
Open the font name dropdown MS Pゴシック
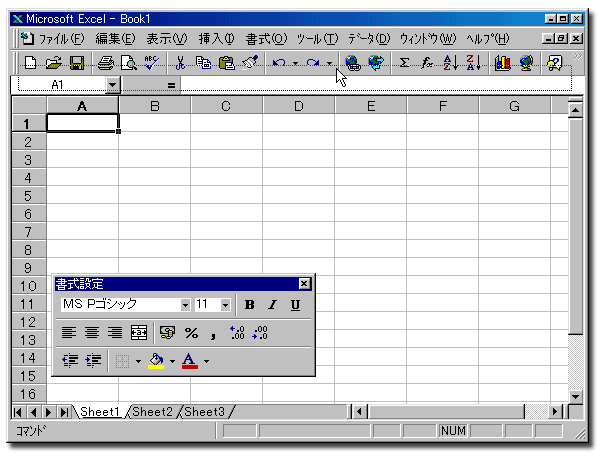tap(185, 305)
